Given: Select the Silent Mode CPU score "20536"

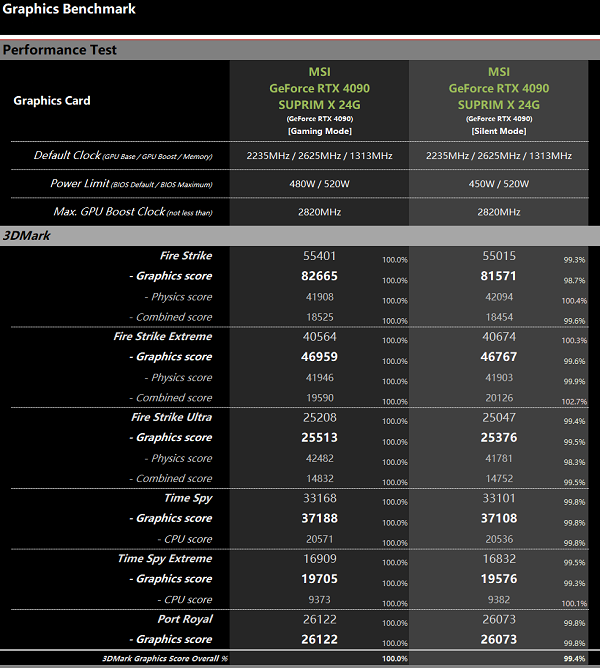Looking at the screenshot, I should point(499,539).
